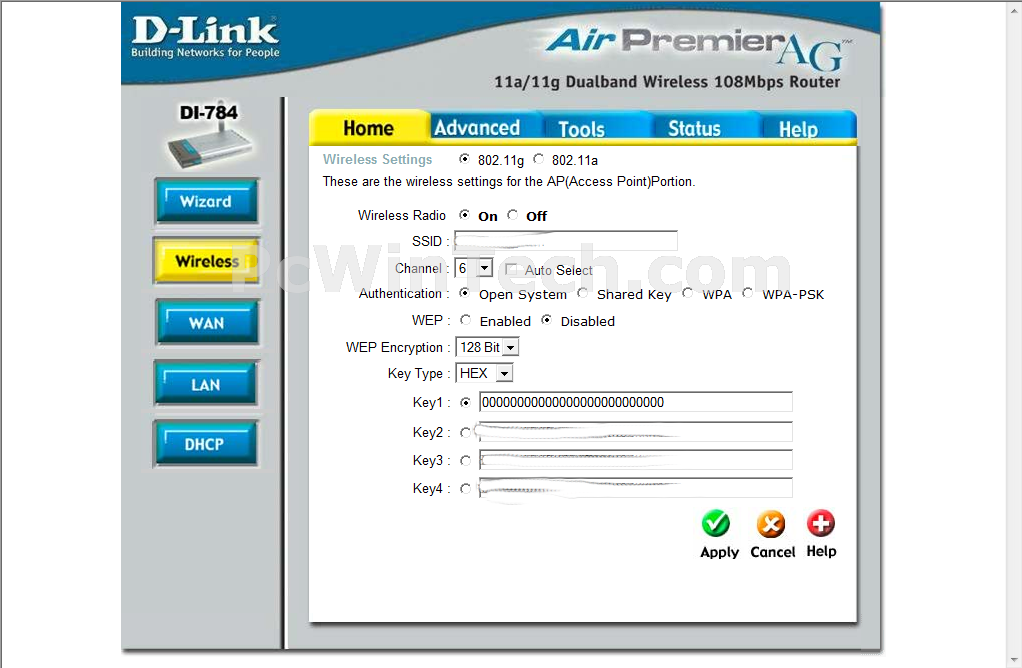Select Key2 as the active key
This screenshot has height=668, width=1022.
(x=465, y=433)
